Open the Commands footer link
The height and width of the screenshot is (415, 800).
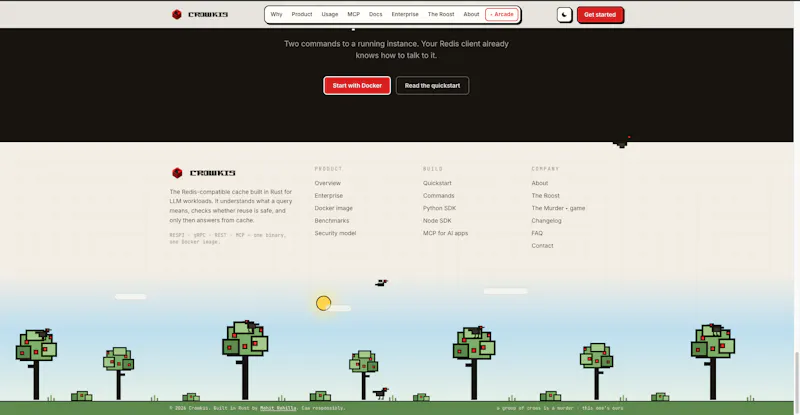click(x=438, y=196)
